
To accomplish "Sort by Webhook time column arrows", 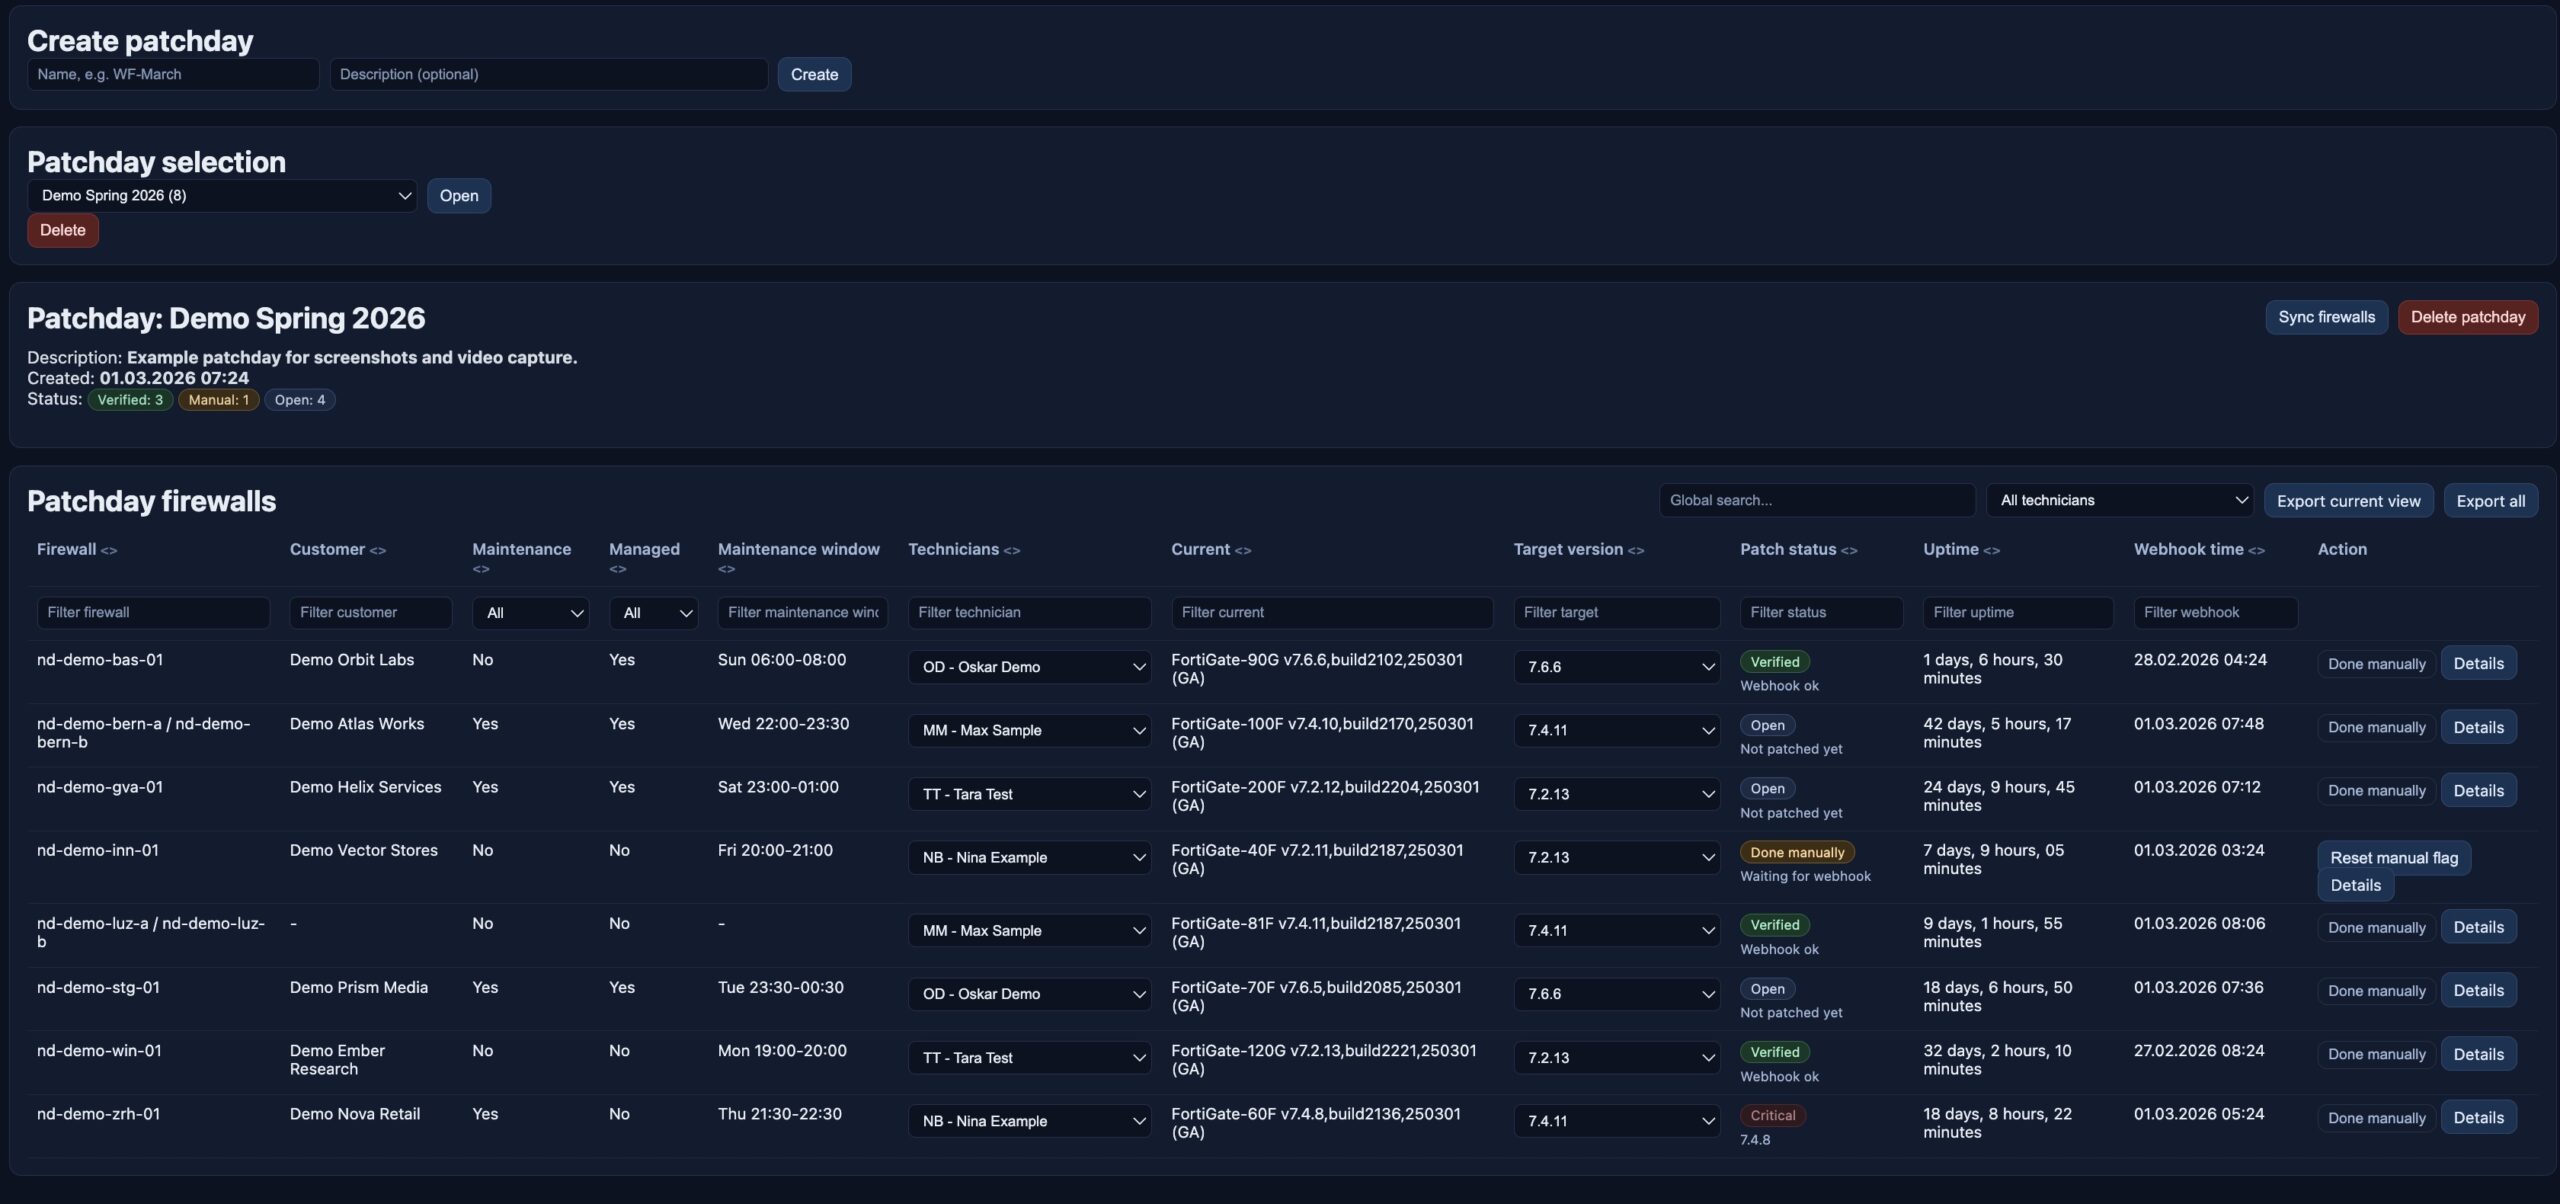I will 2256,551.
